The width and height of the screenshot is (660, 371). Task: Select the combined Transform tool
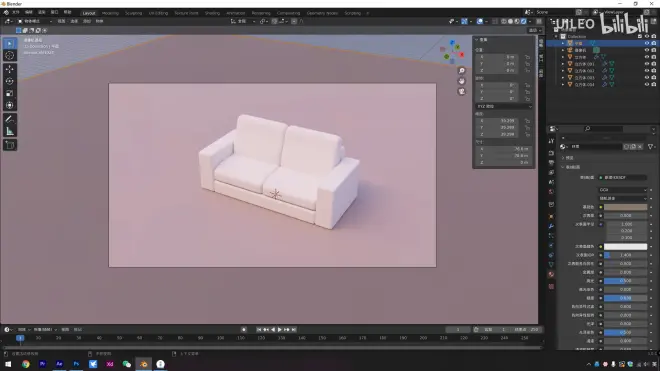pyautogui.click(x=10, y=105)
